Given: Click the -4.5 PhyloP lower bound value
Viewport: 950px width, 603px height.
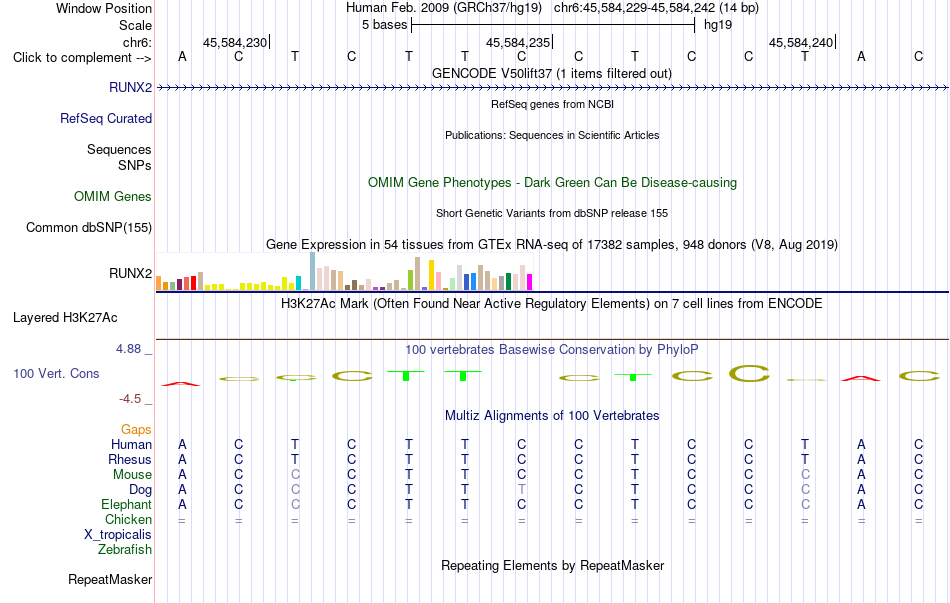Looking at the screenshot, I should pos(130,399).
